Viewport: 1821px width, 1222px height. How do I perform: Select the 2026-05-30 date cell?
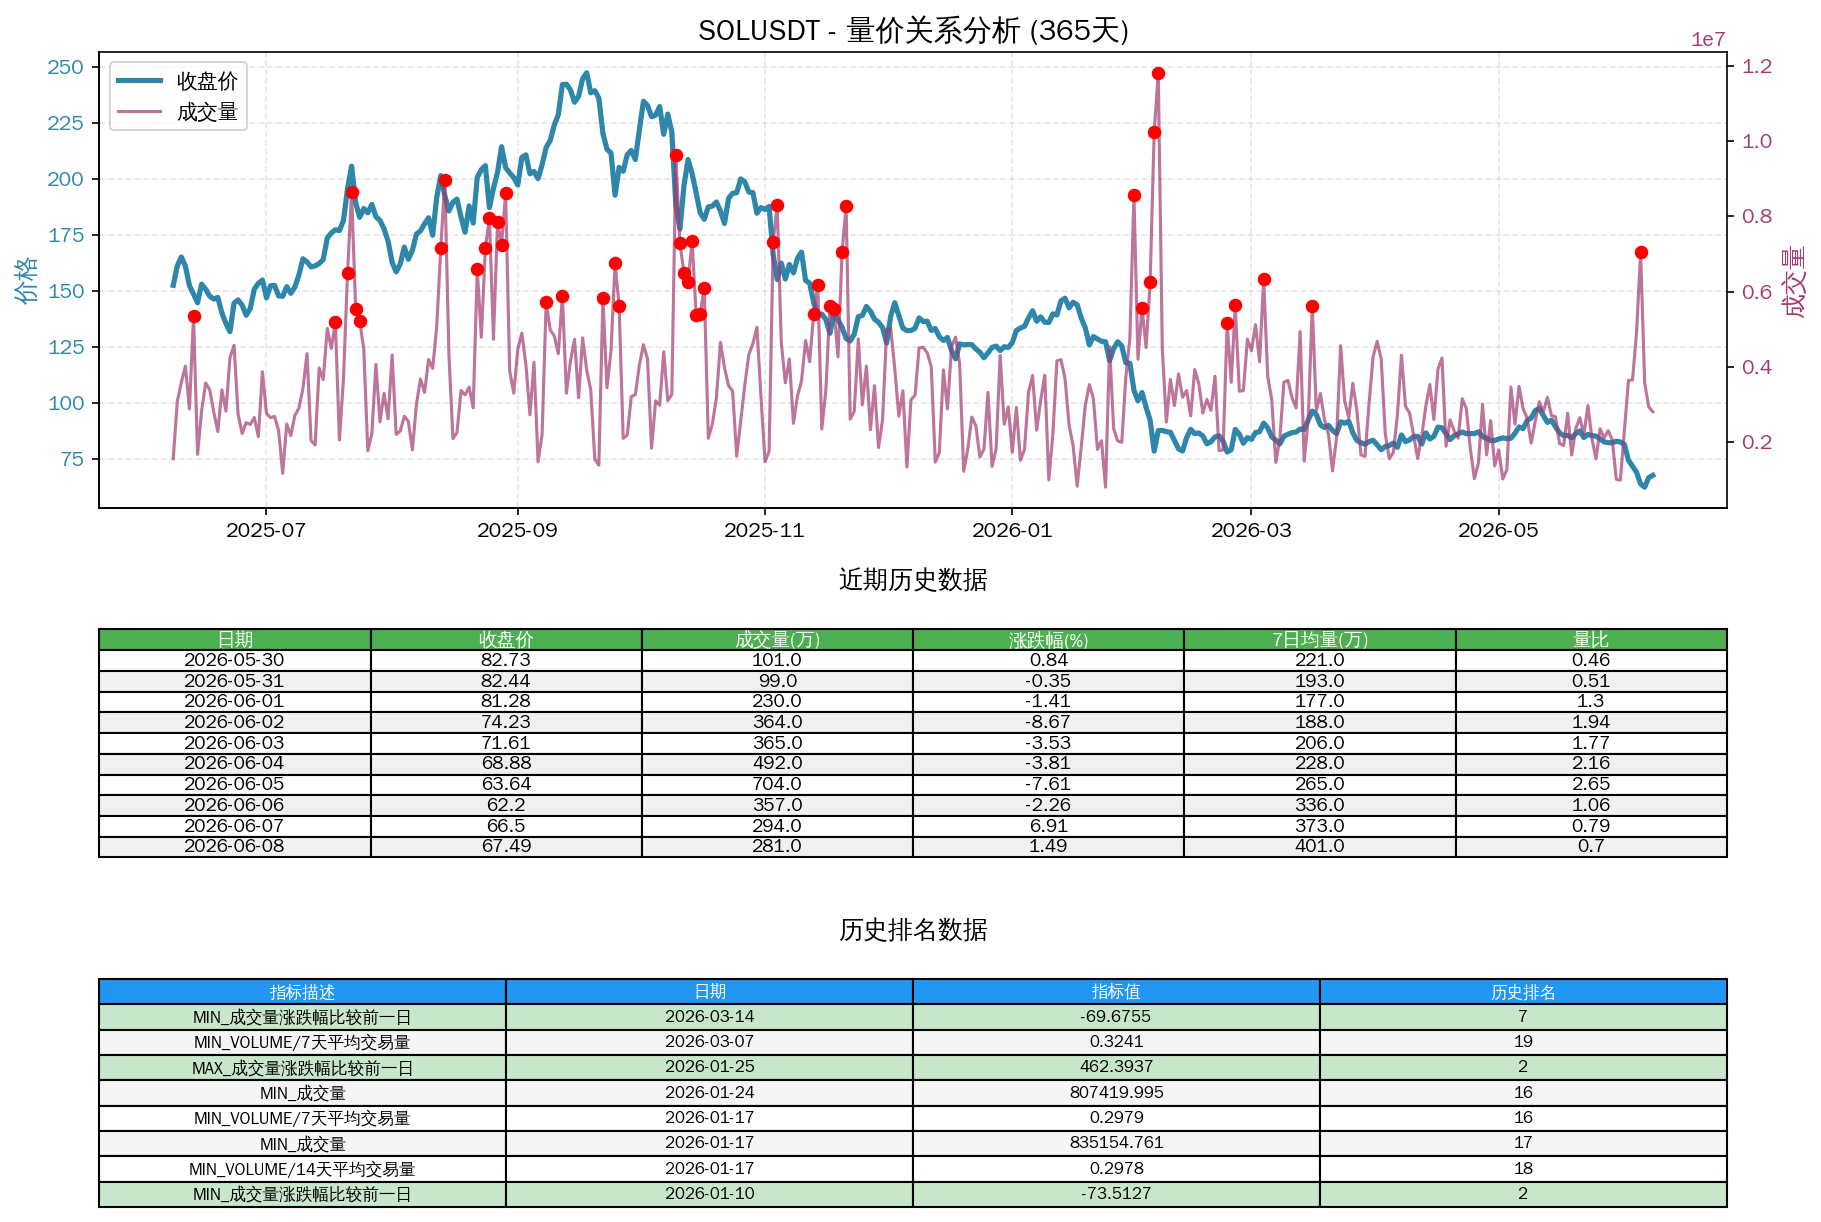[235, 660]
